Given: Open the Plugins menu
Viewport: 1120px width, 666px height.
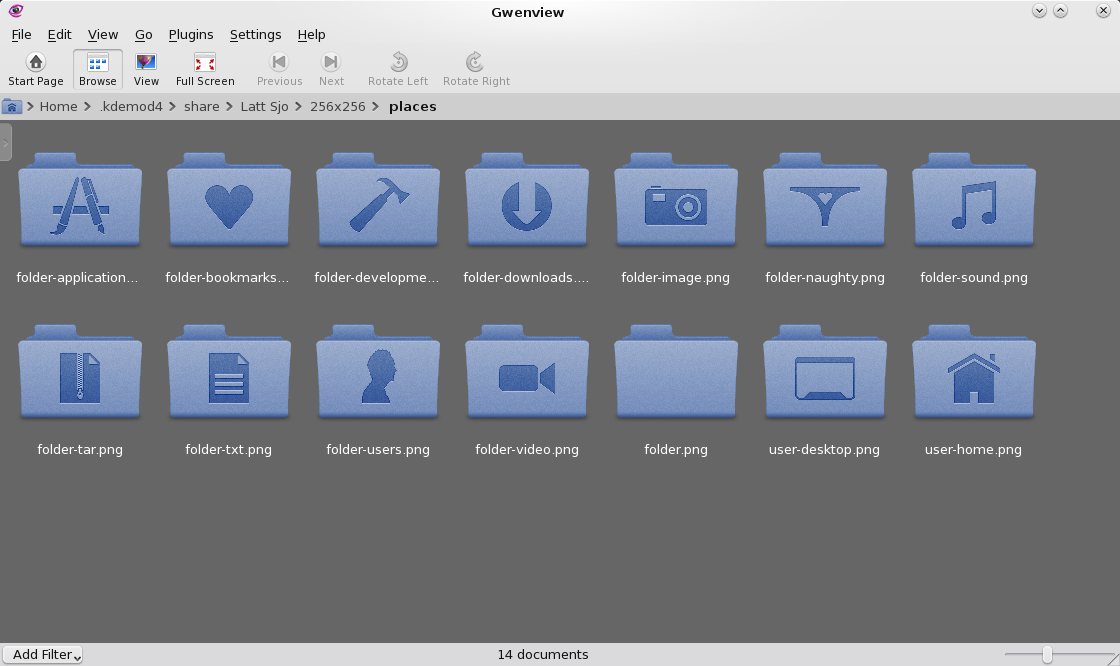Looking at the screenshot, I should click(191, 34).
